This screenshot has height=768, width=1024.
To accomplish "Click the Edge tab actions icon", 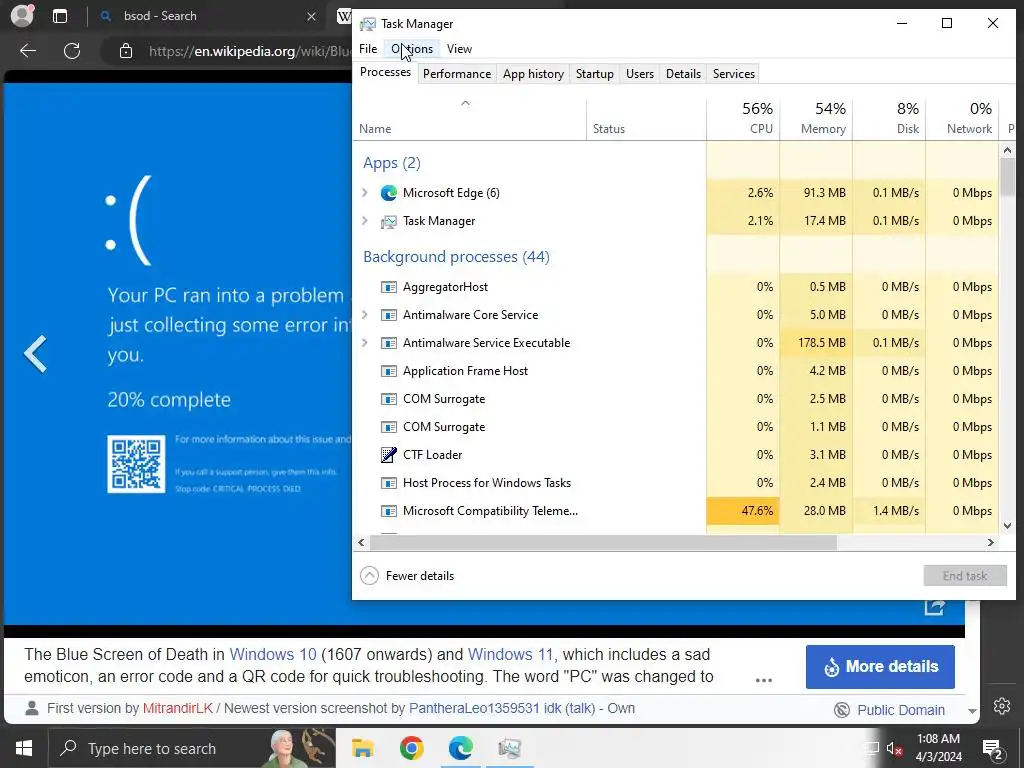I will [60, 16].
